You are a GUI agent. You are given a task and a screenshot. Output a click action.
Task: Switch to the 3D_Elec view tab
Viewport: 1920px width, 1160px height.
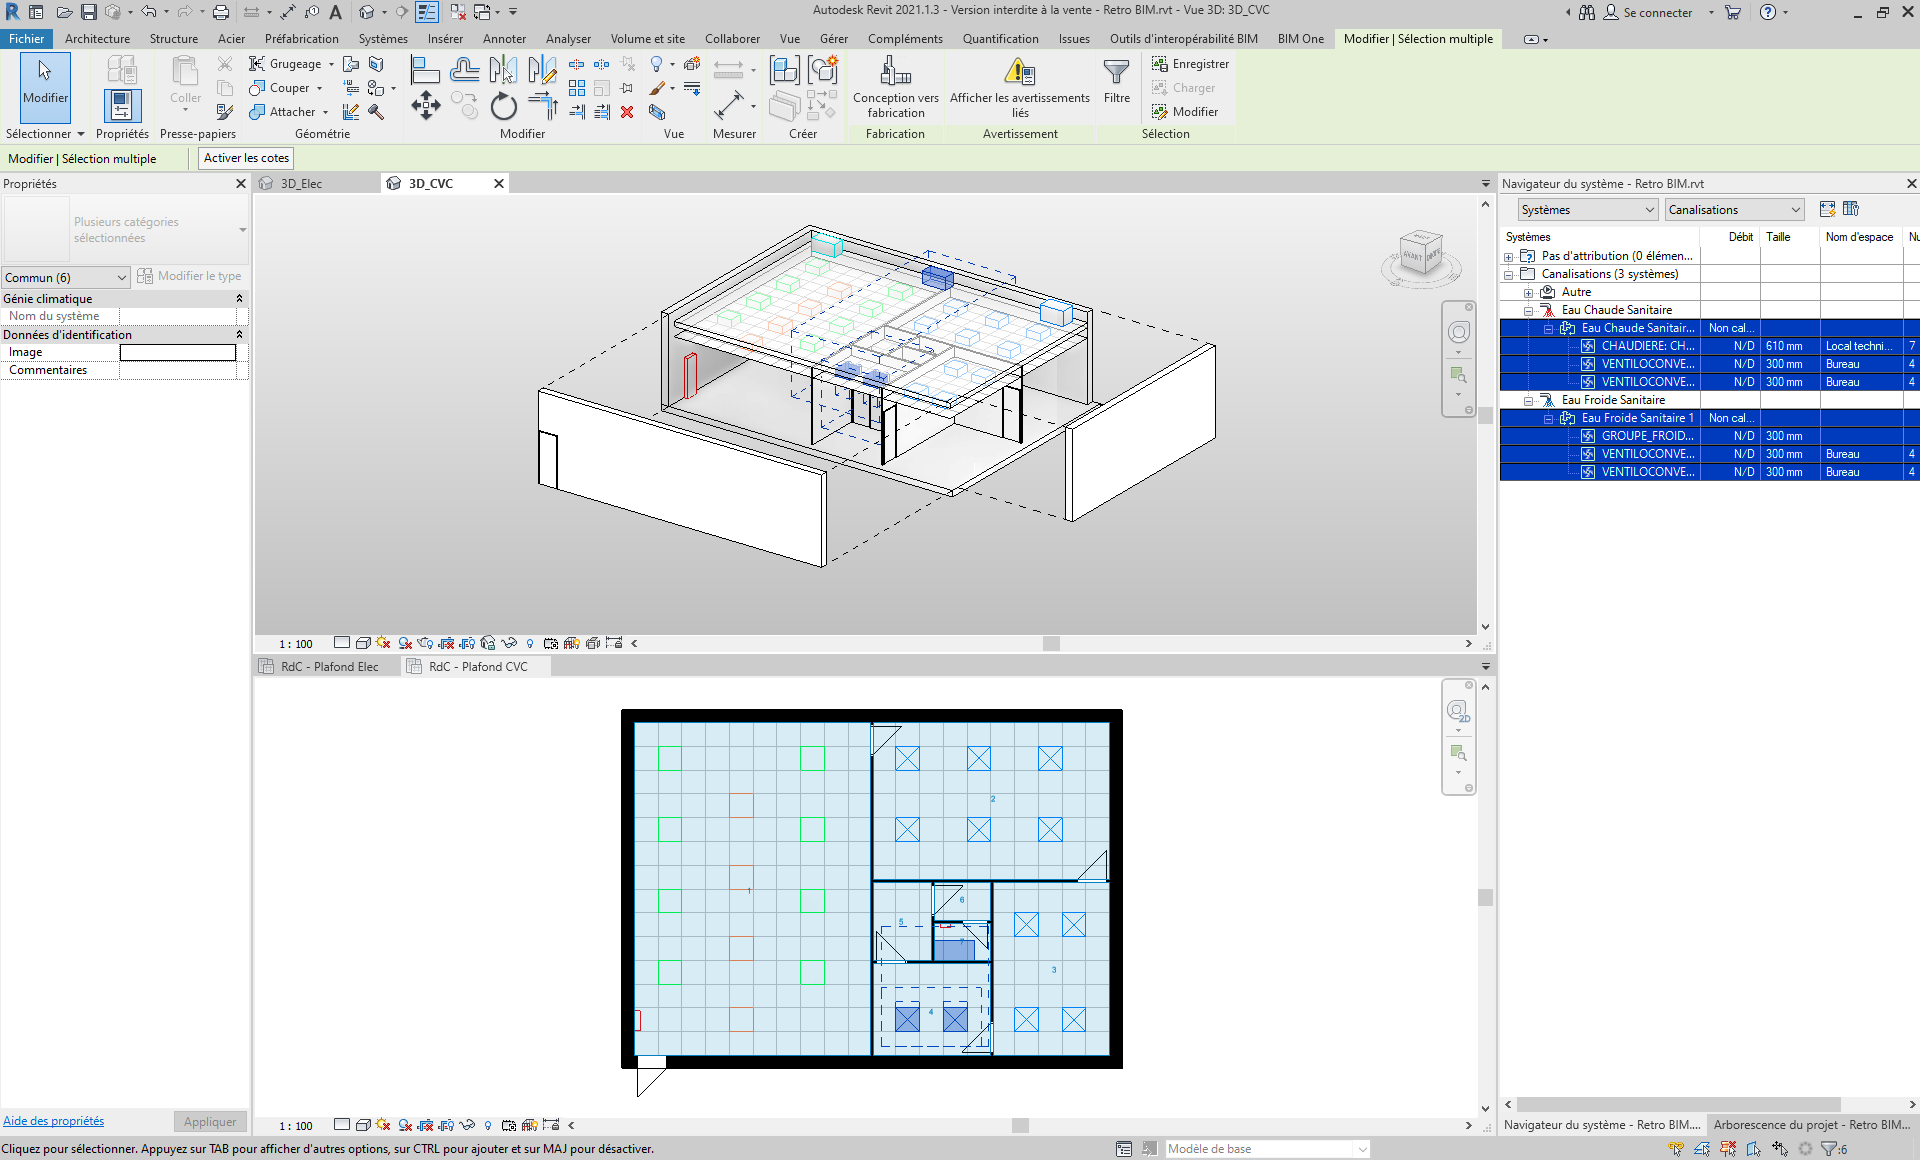pyautogui.click(x=301, y=184)
